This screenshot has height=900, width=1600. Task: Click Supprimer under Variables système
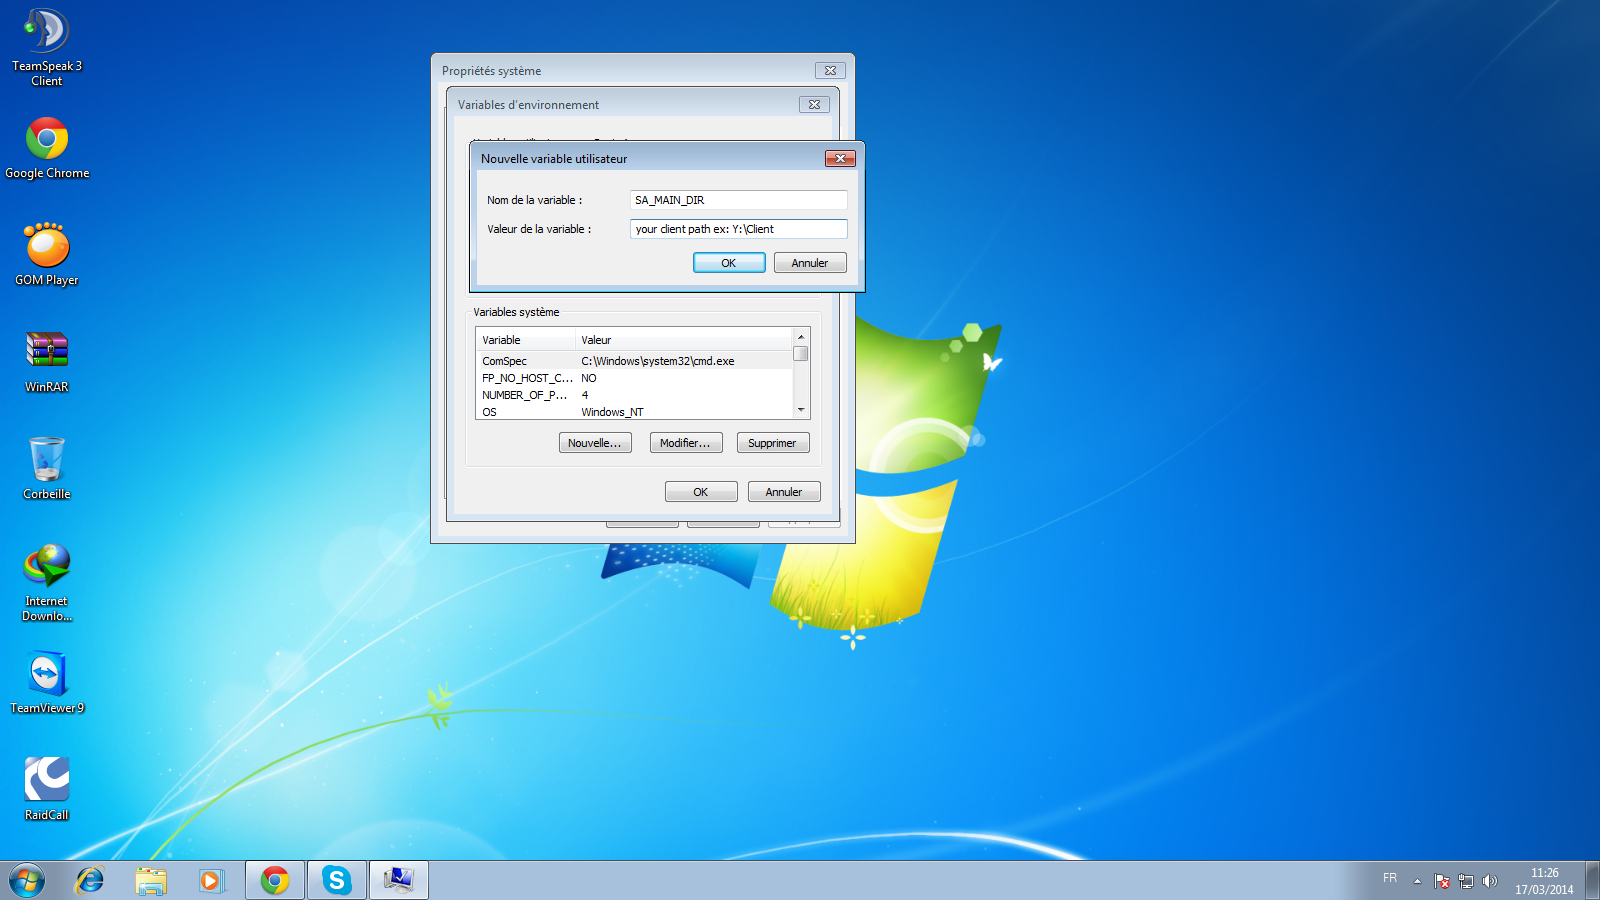(x=773, y=443)
